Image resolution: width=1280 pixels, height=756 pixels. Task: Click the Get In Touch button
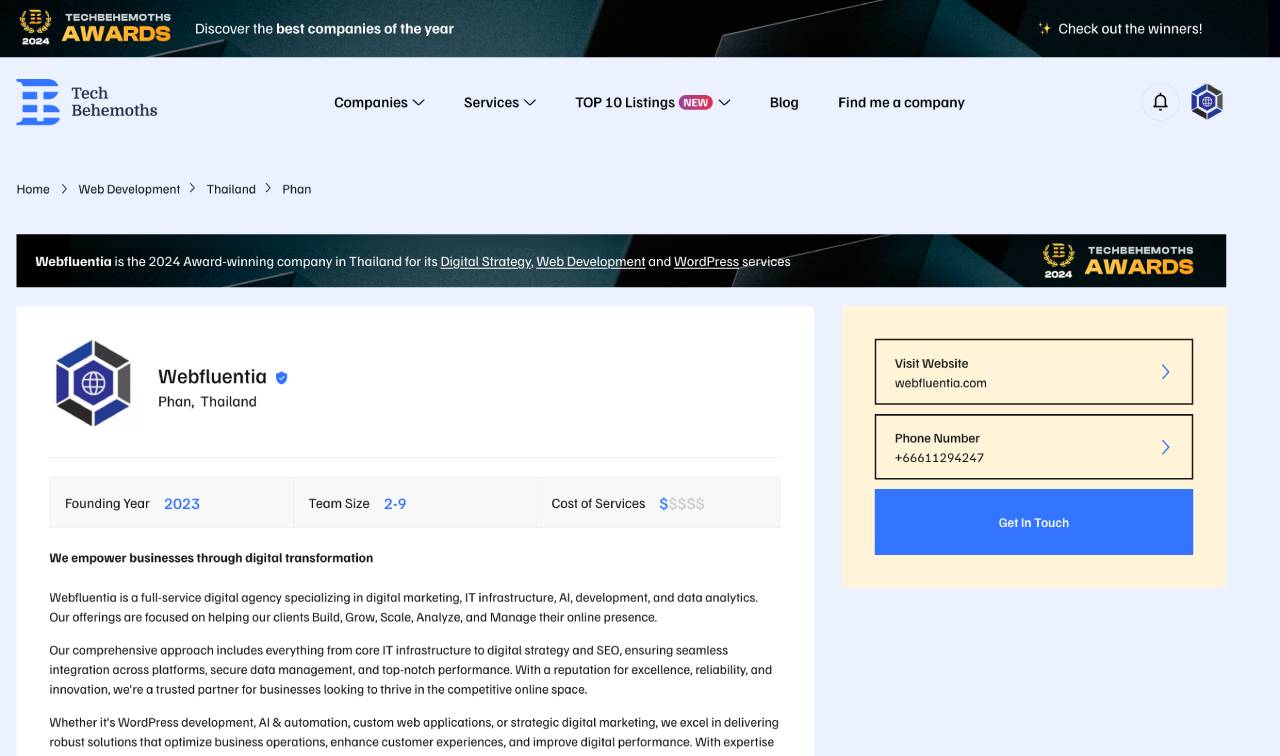(1033, 521)
